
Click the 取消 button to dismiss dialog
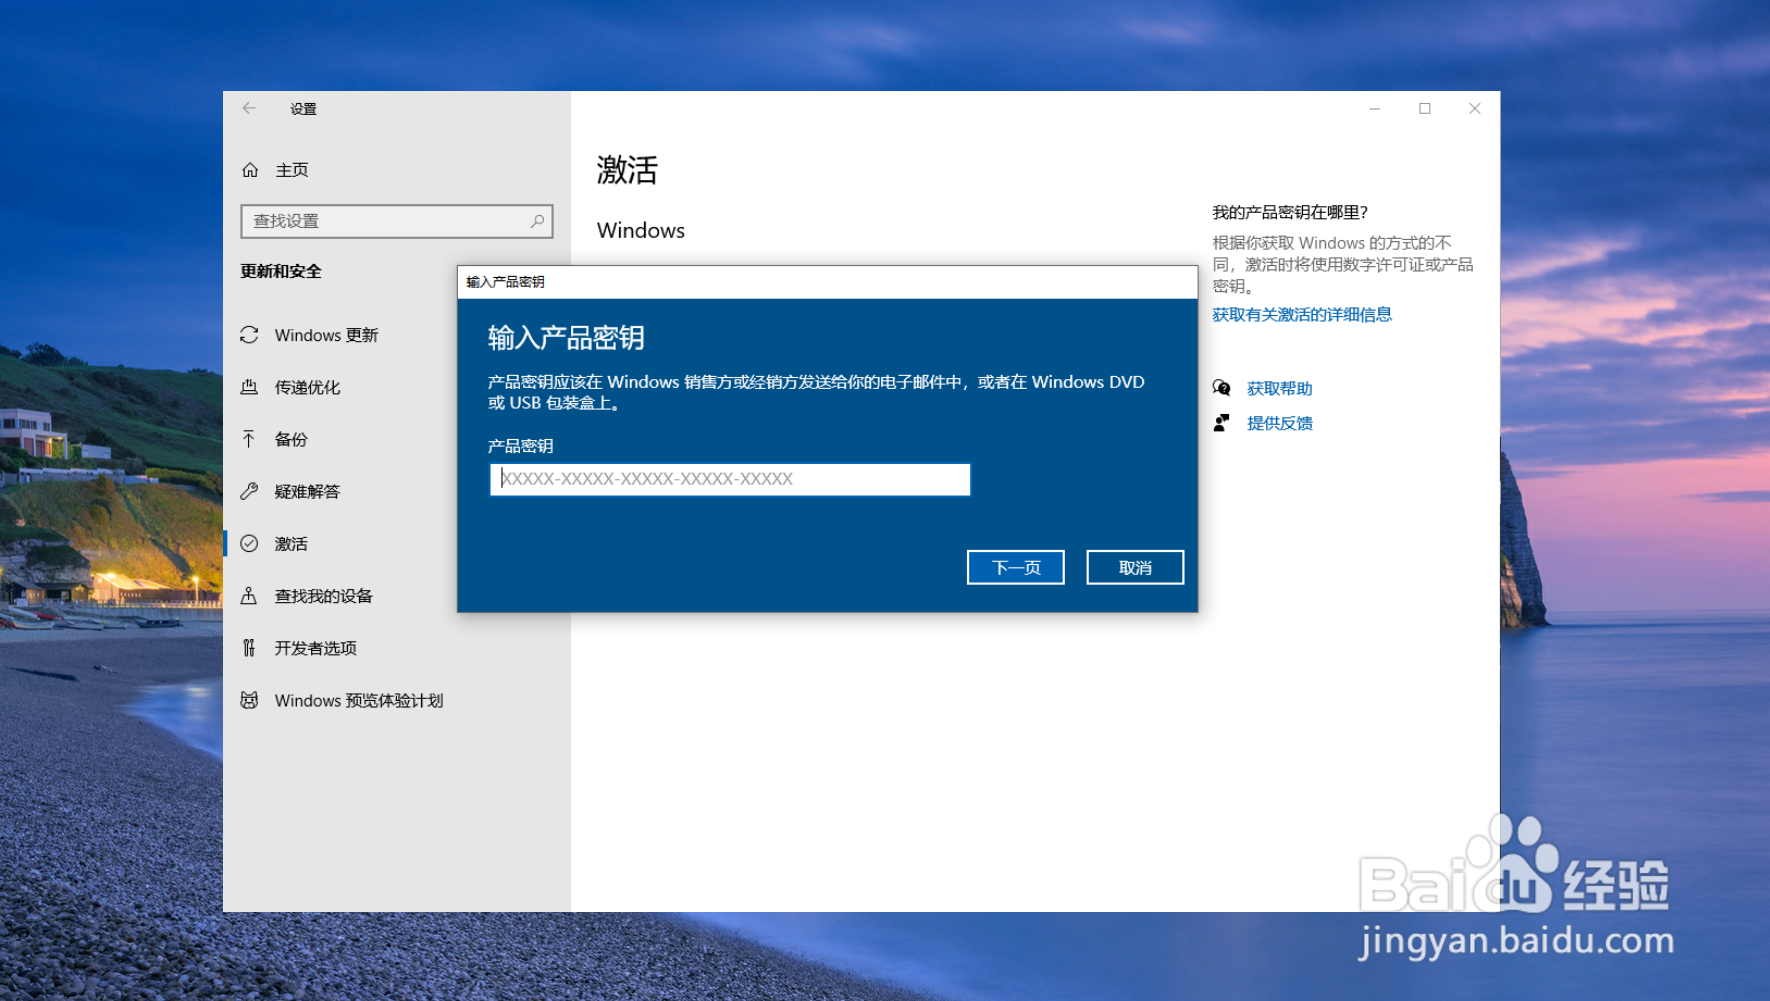pyautogui.click(x=1134, y=567)
